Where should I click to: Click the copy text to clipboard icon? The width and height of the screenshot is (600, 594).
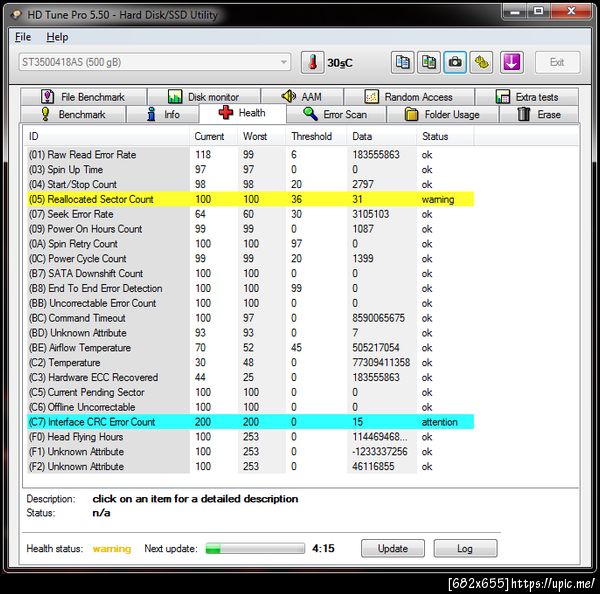403,62
